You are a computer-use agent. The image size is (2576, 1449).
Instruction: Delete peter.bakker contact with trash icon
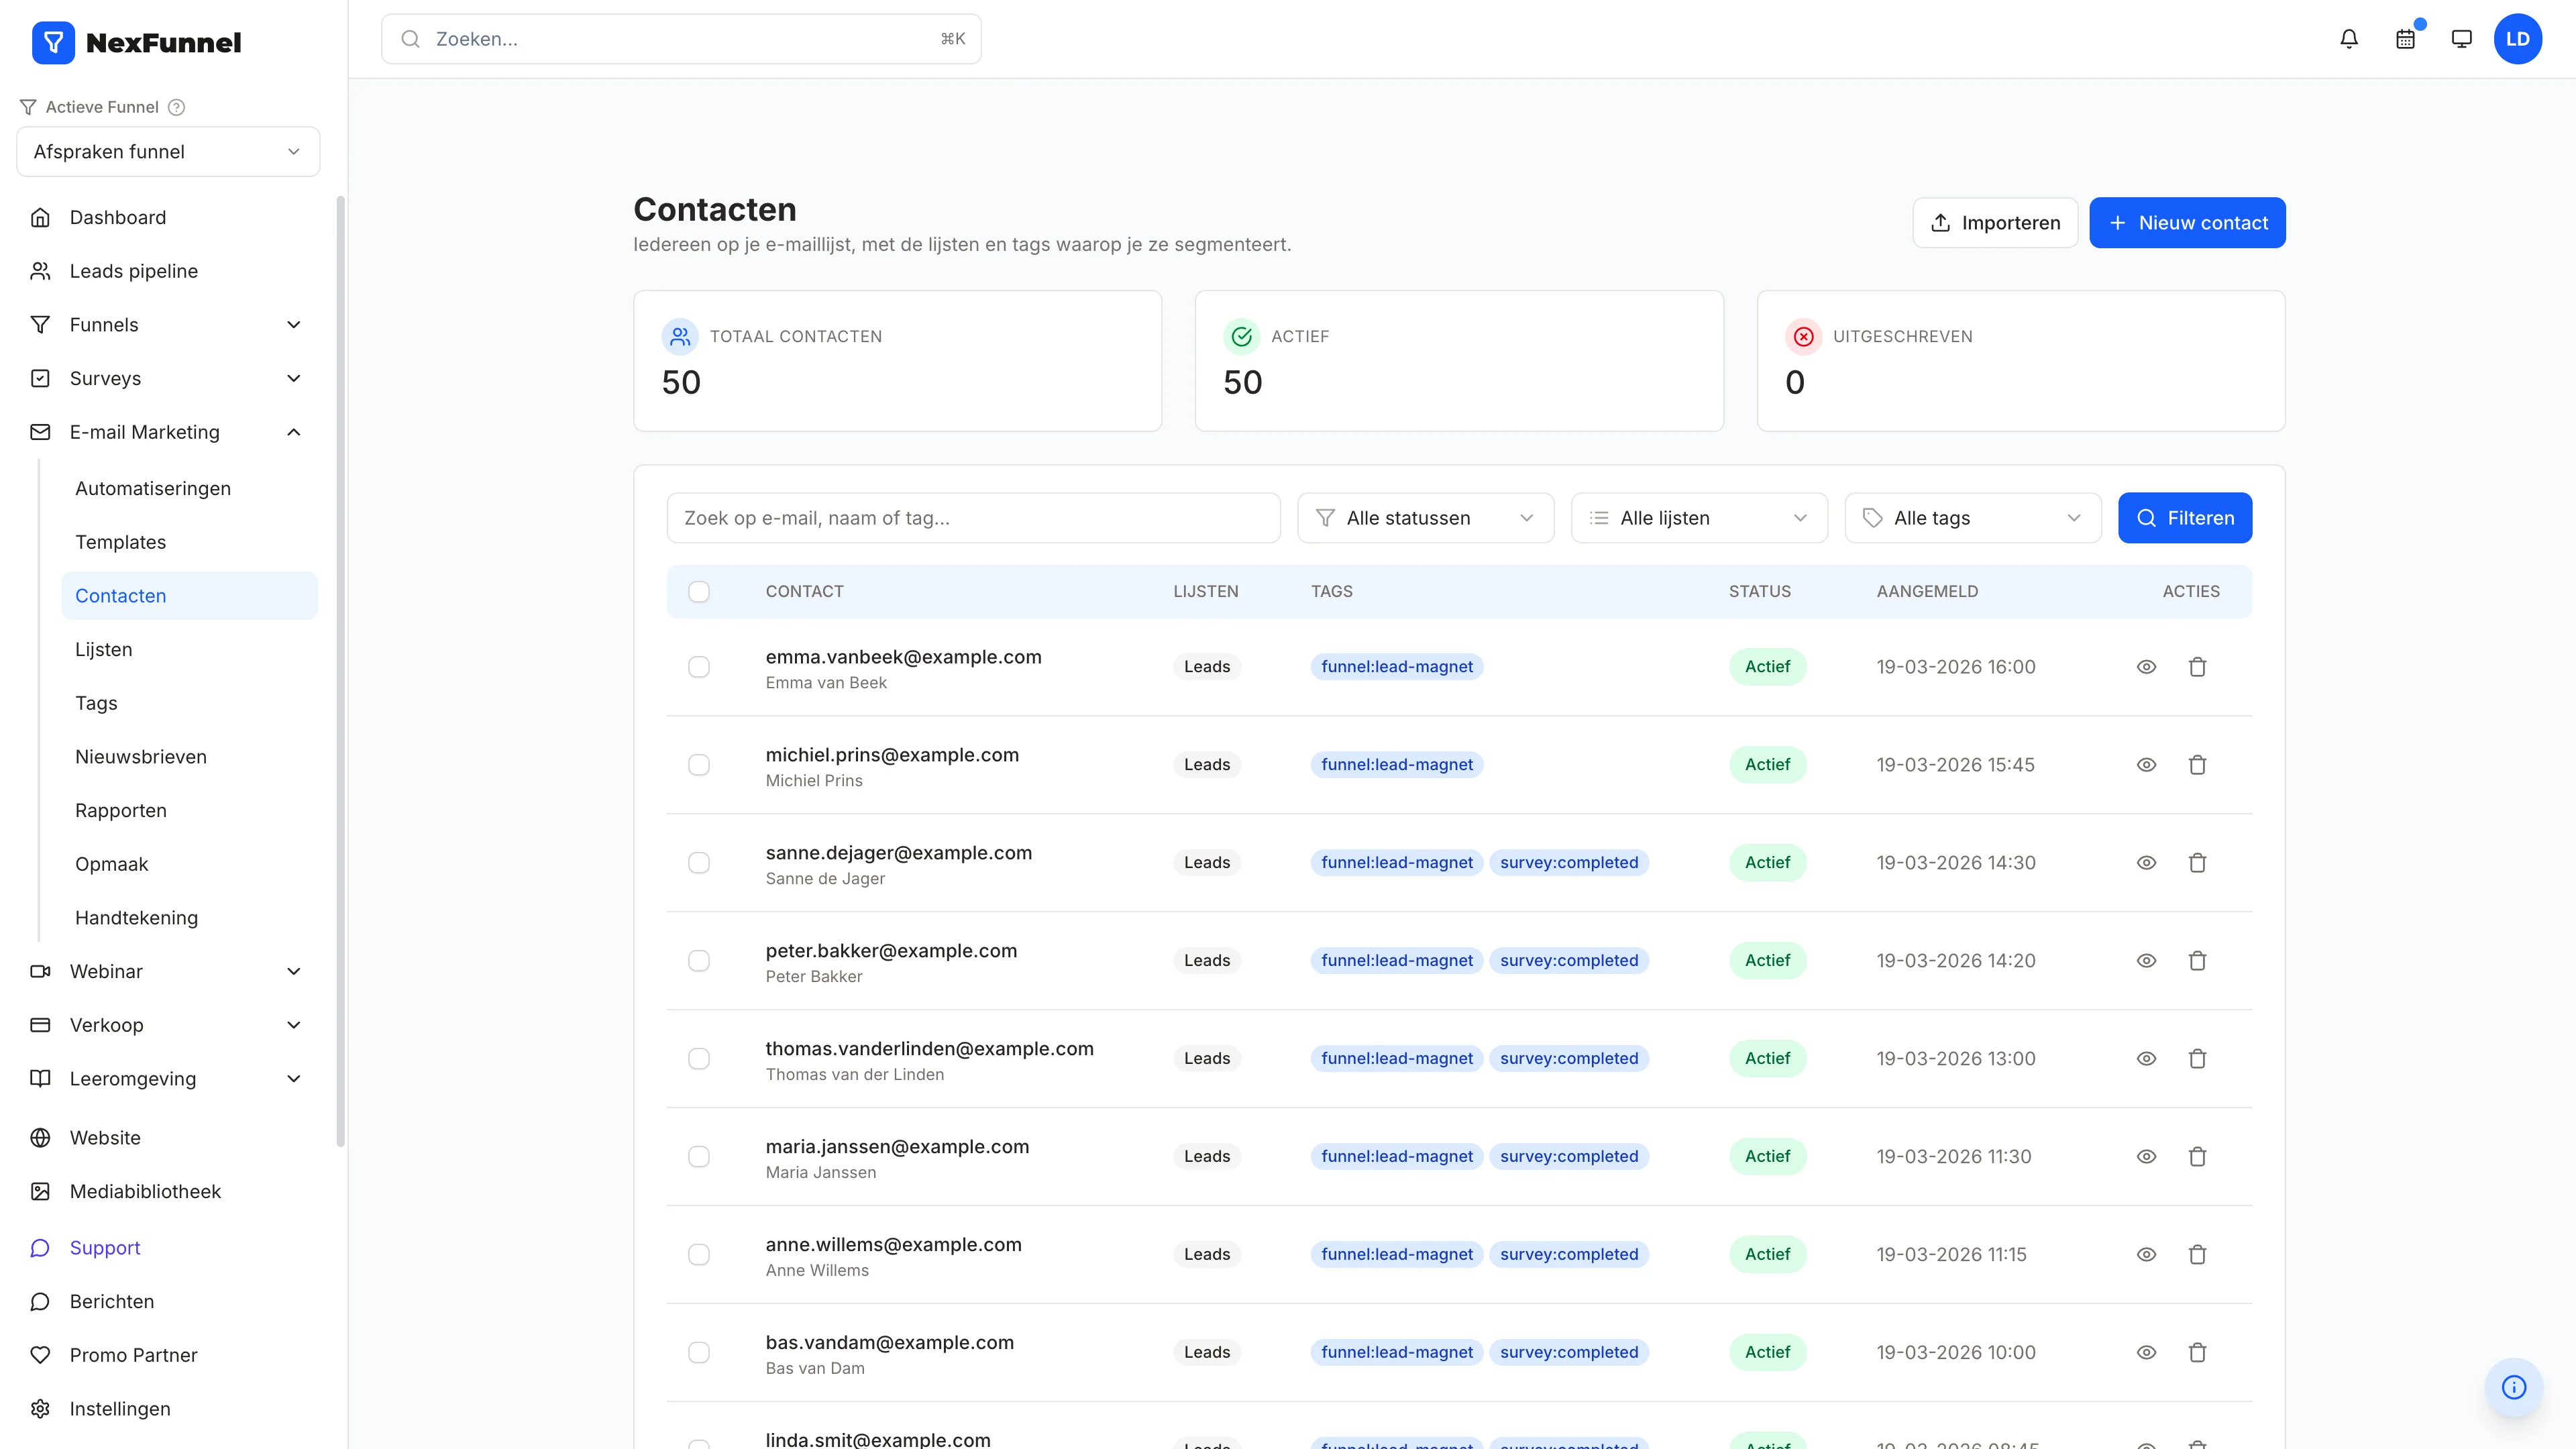2197,961
